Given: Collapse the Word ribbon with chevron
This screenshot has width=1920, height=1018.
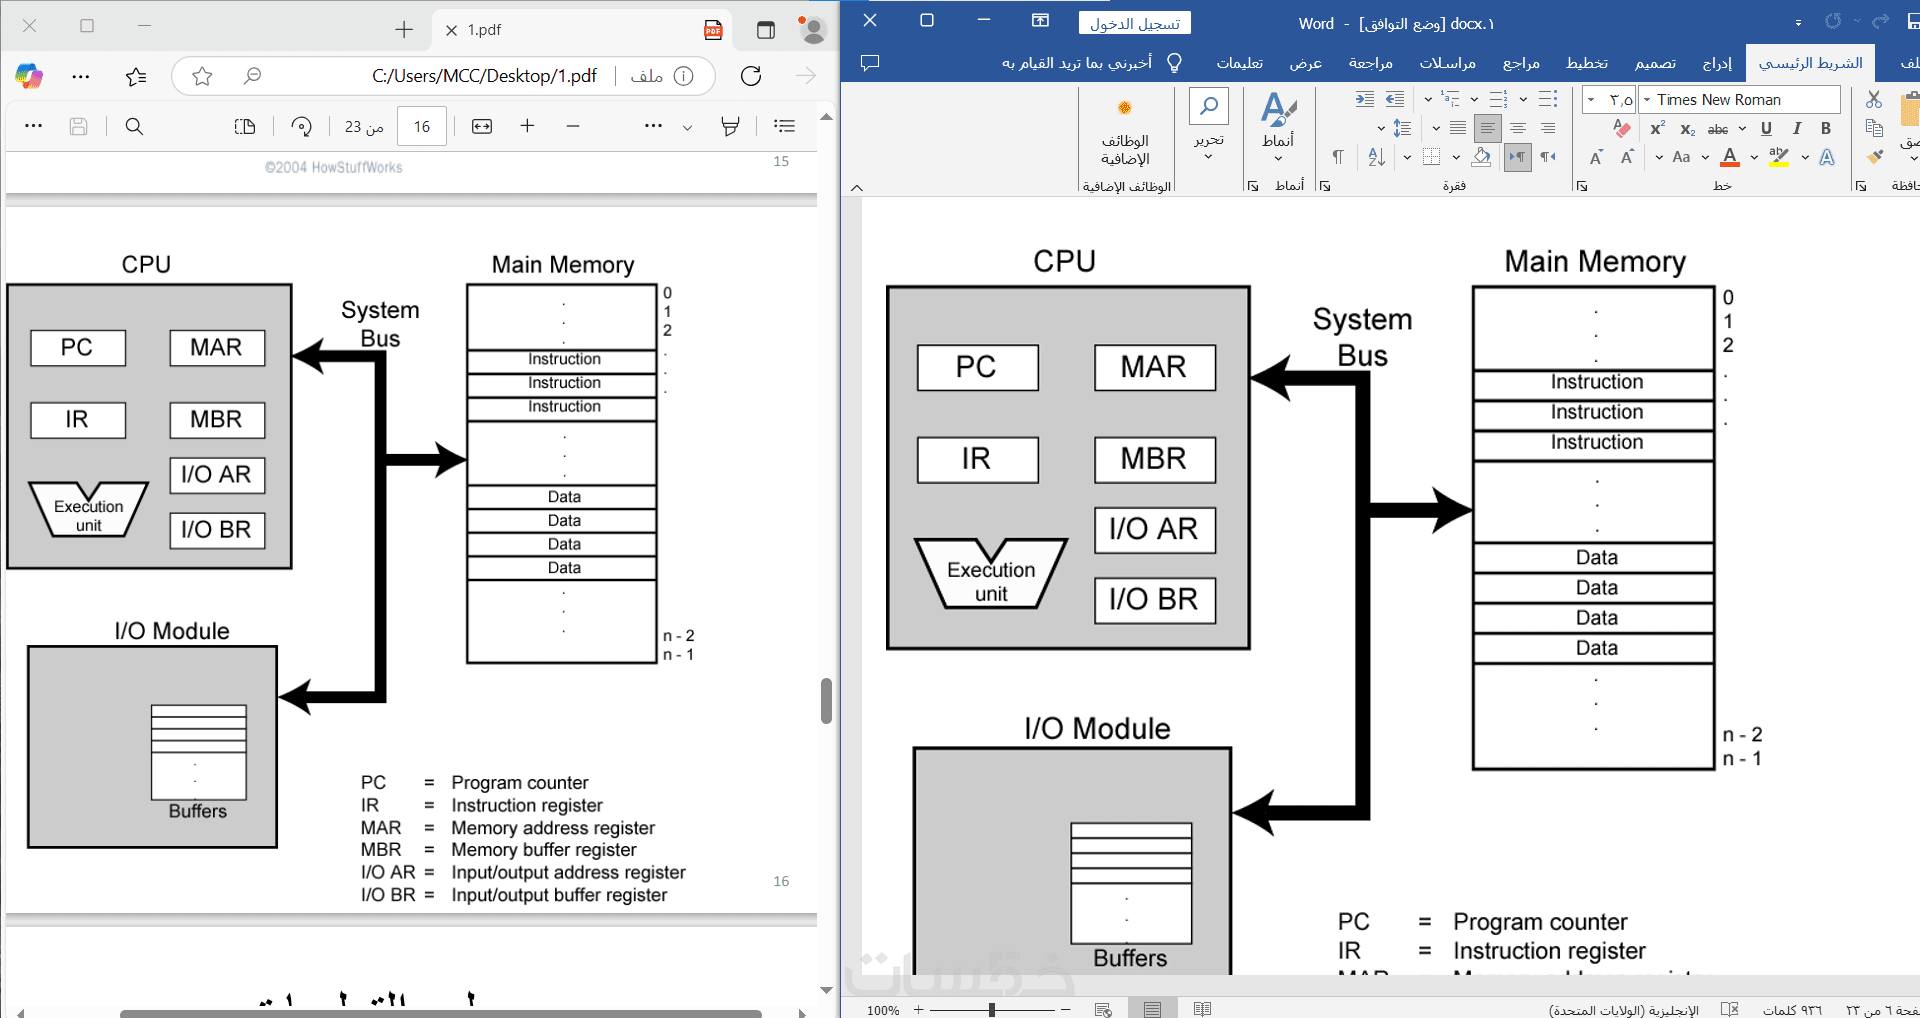Looking at the screenshot, I should point(857,187).
